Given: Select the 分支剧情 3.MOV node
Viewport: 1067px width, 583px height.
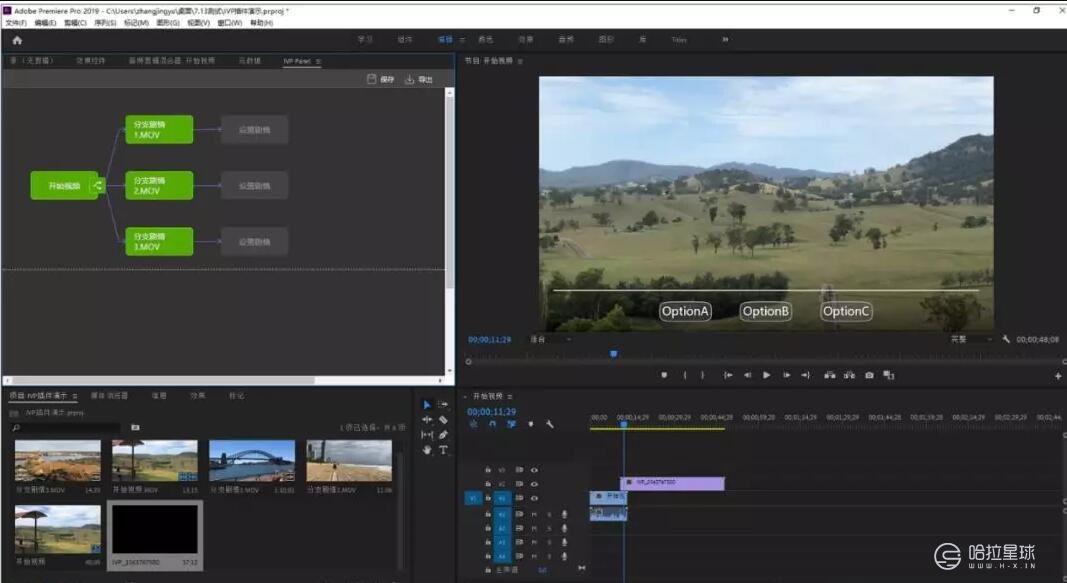Looking at the screenshot, I should (159, 241).
